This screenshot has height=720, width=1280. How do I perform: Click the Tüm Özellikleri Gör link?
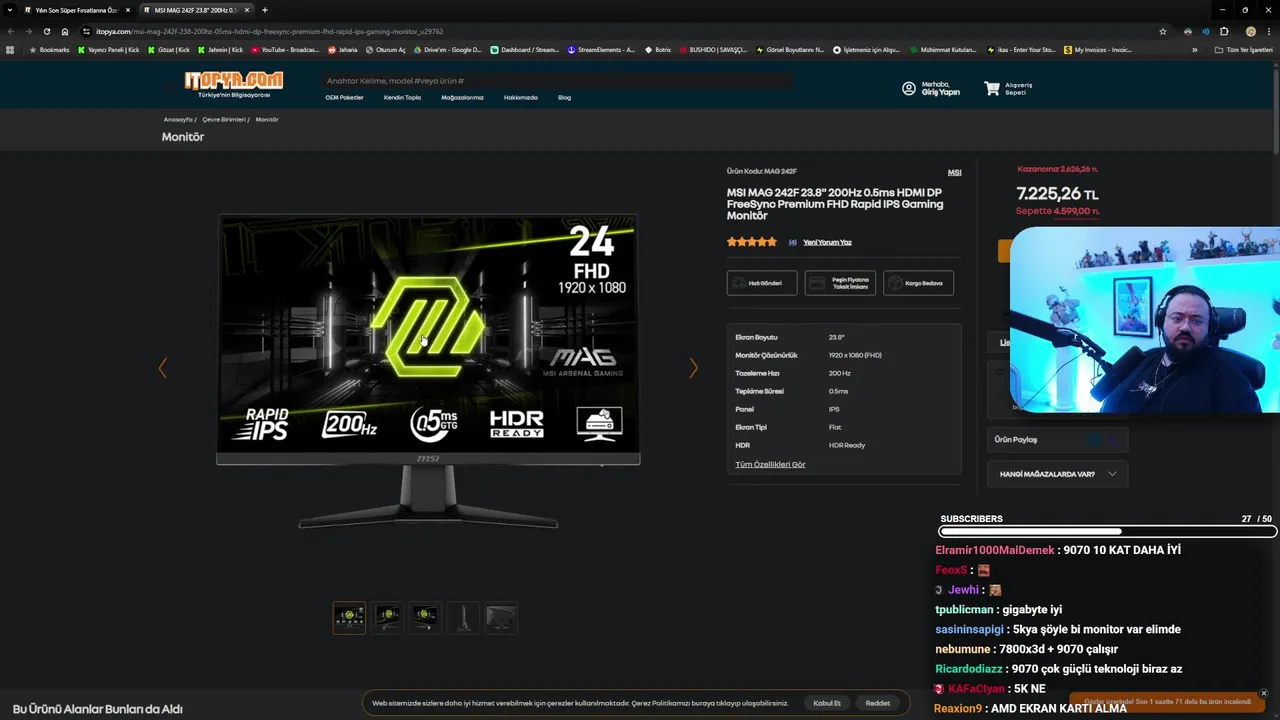(x=770, y=464)
